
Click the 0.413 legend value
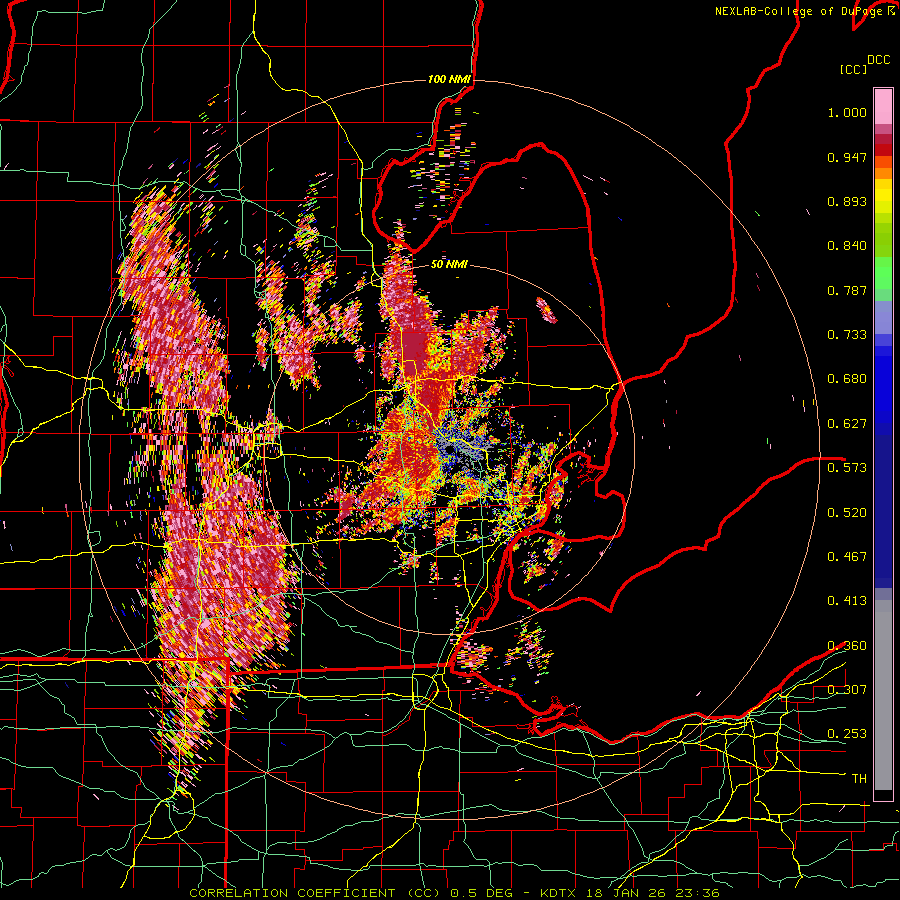pos(847,601)
